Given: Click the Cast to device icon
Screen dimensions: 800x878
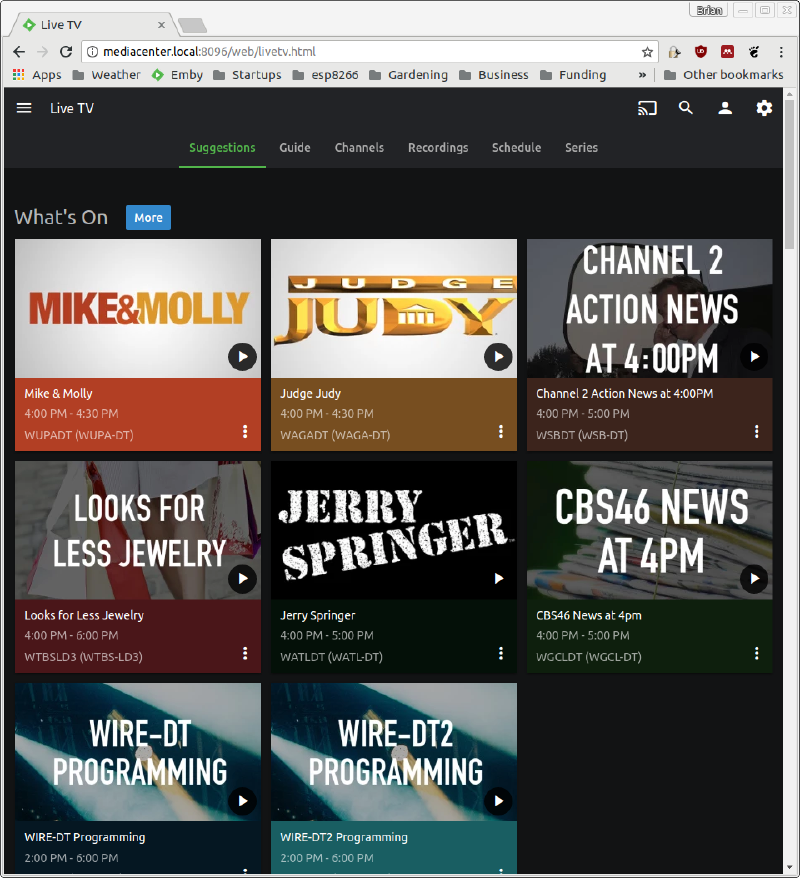Looking at the screenshot, I should [x=647, y=108].
